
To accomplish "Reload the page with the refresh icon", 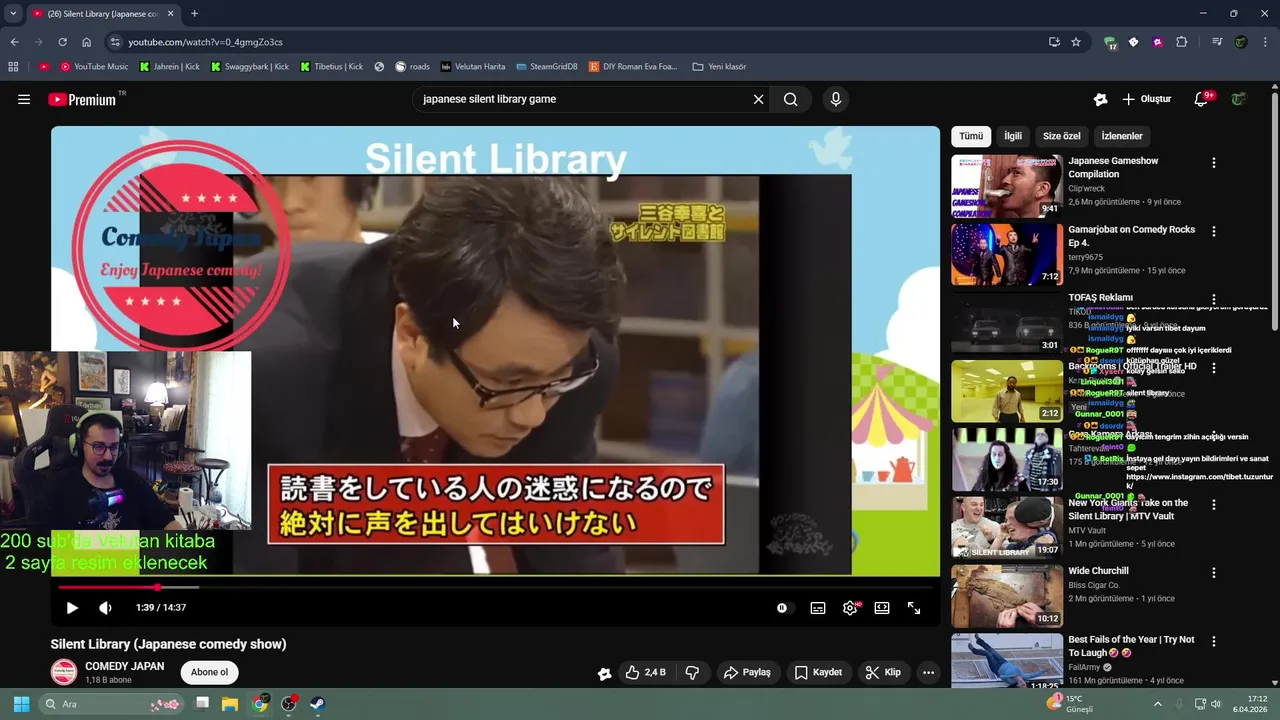I will [x=62, y=42].
